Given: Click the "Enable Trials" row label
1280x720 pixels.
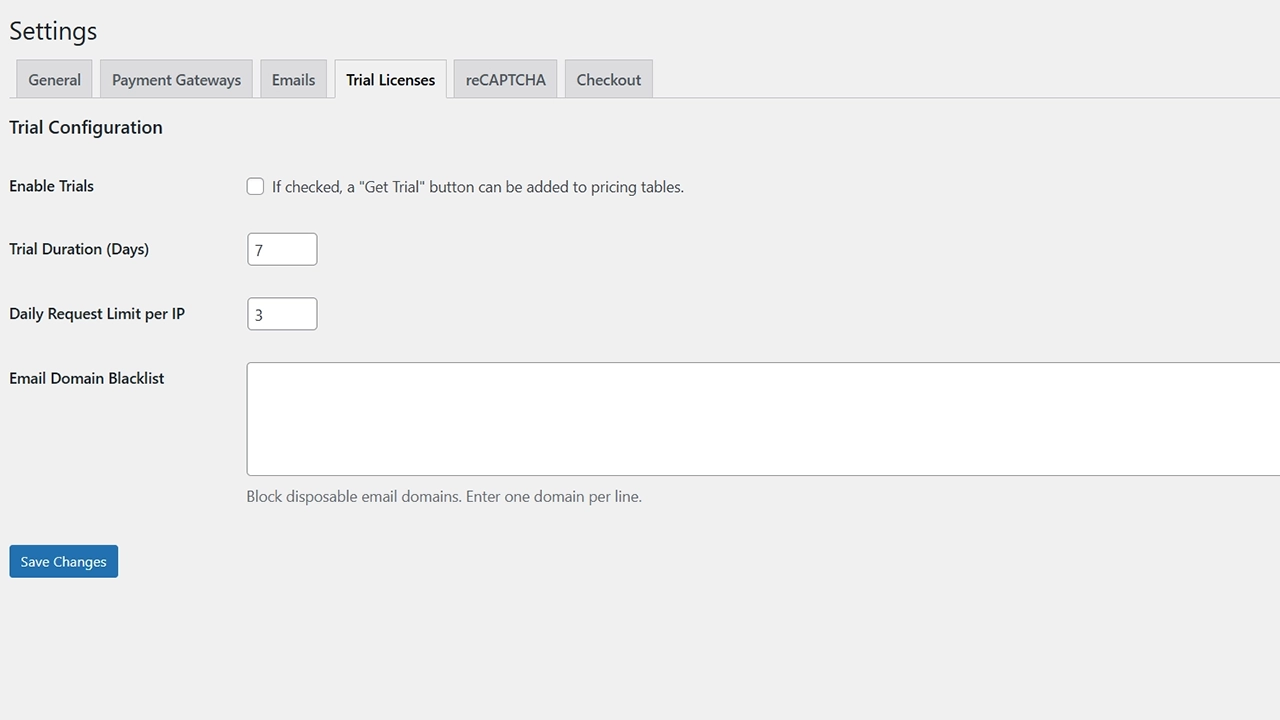Looking at the screenshot, I should [52, 186].
